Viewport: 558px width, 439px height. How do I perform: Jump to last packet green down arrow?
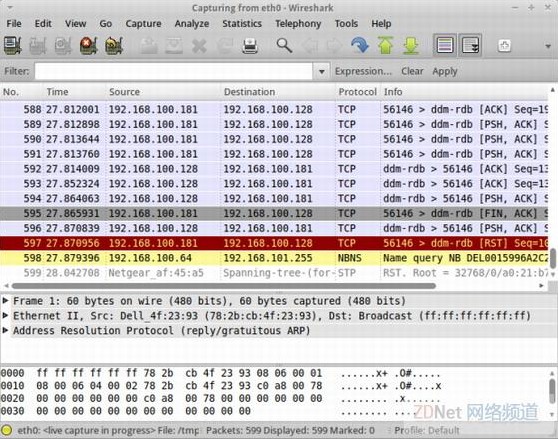pos(411,45)
